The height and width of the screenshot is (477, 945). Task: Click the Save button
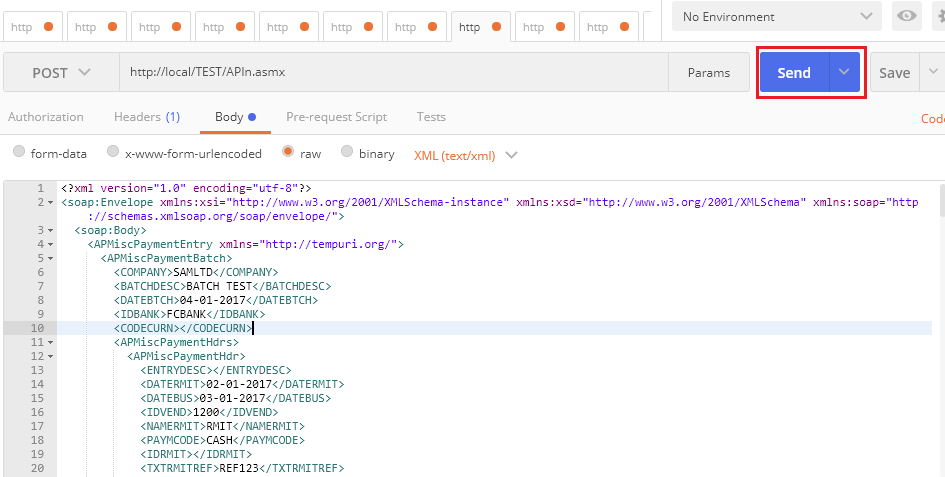pyautogui.click(x=894, y=72)
